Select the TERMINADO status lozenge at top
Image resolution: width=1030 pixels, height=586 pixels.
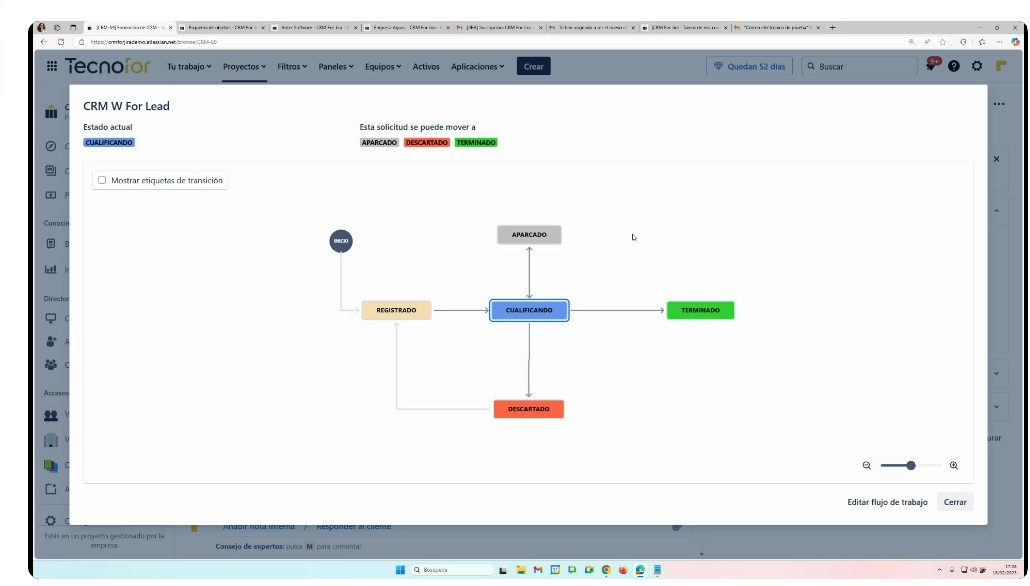click(x=476, y=143)
